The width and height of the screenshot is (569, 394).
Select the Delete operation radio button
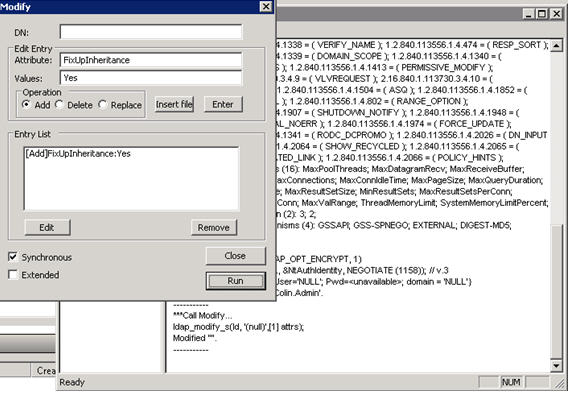tap(59, 105)
